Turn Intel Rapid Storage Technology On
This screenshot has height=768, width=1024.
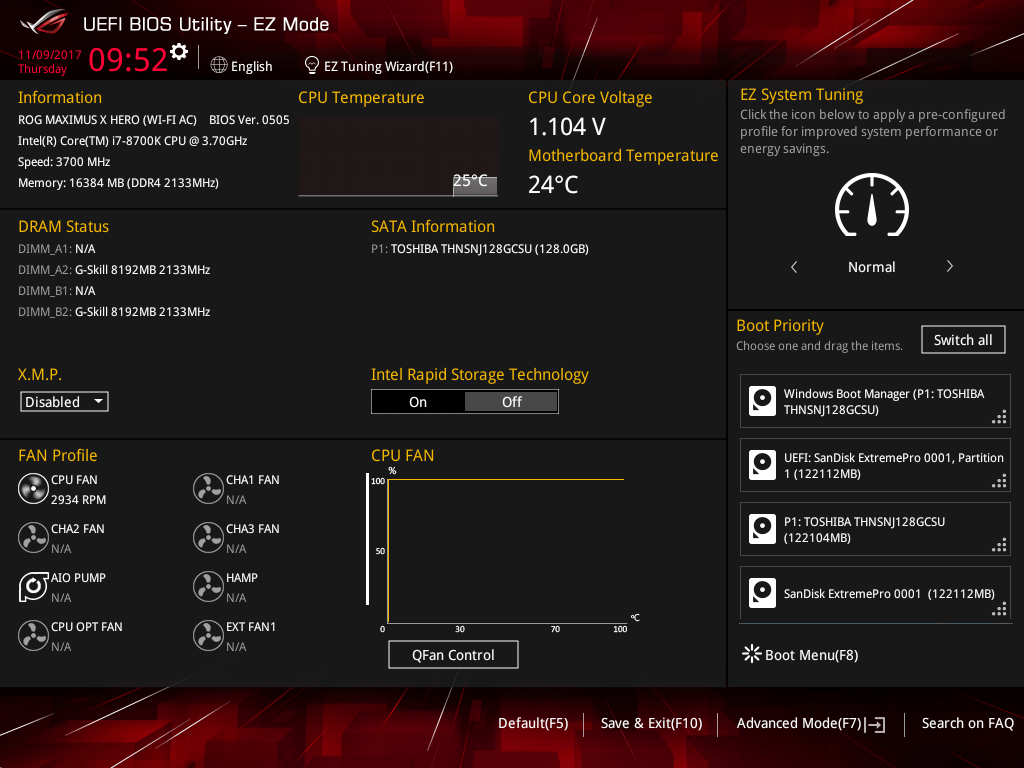point(418,402)
